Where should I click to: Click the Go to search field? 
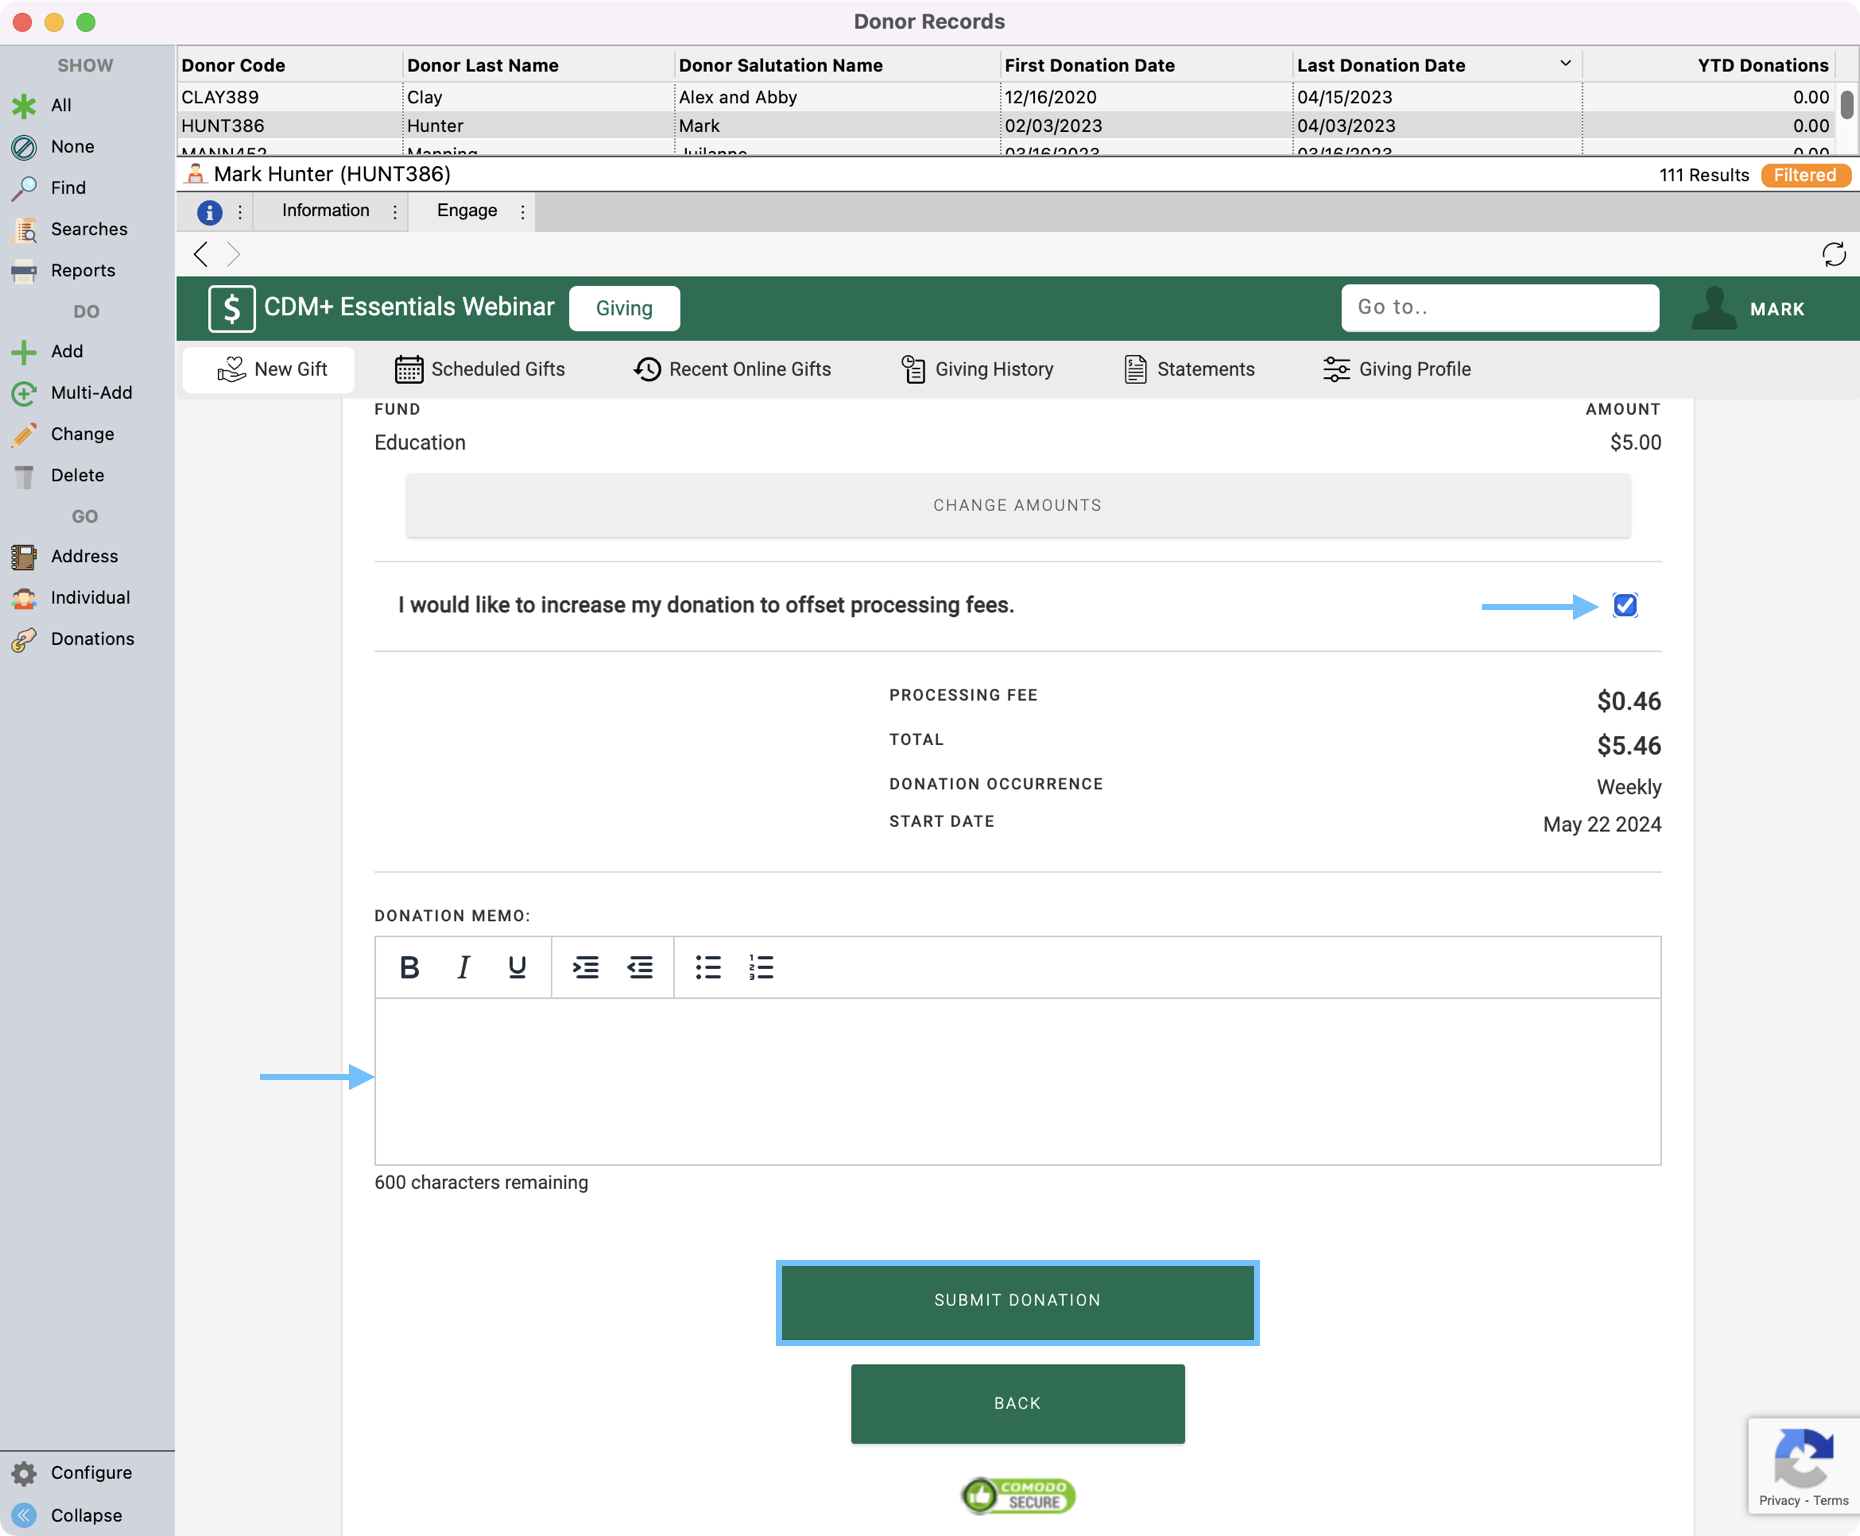pos(1499,307)
